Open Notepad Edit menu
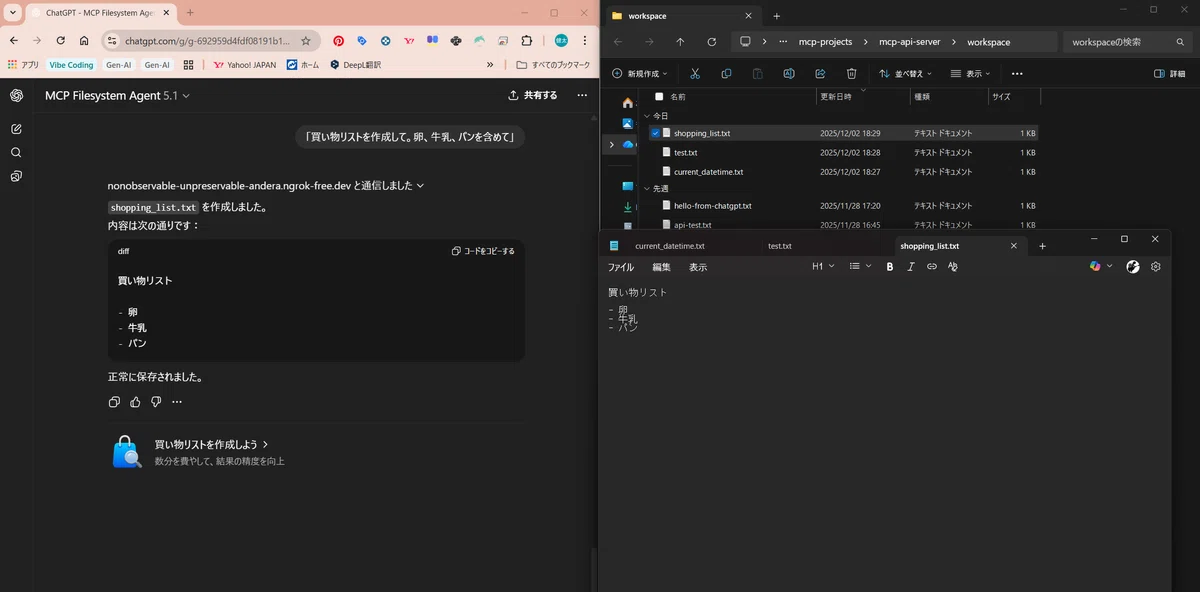Image resolution: width=1200 pixels, height=592 pixels. [x=662, y=267]
